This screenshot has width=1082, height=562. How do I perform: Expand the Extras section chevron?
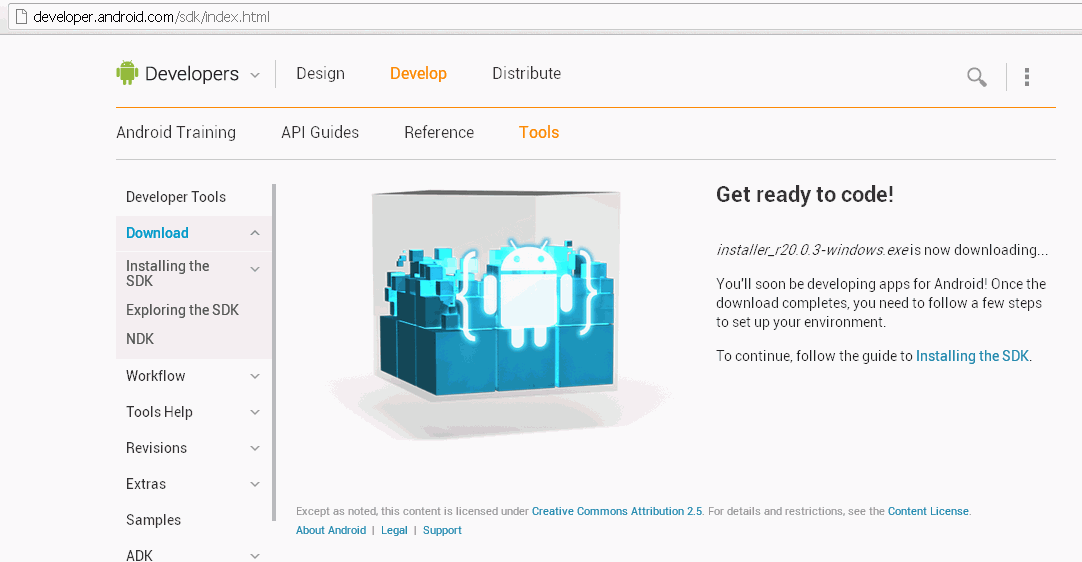[255, 484]
